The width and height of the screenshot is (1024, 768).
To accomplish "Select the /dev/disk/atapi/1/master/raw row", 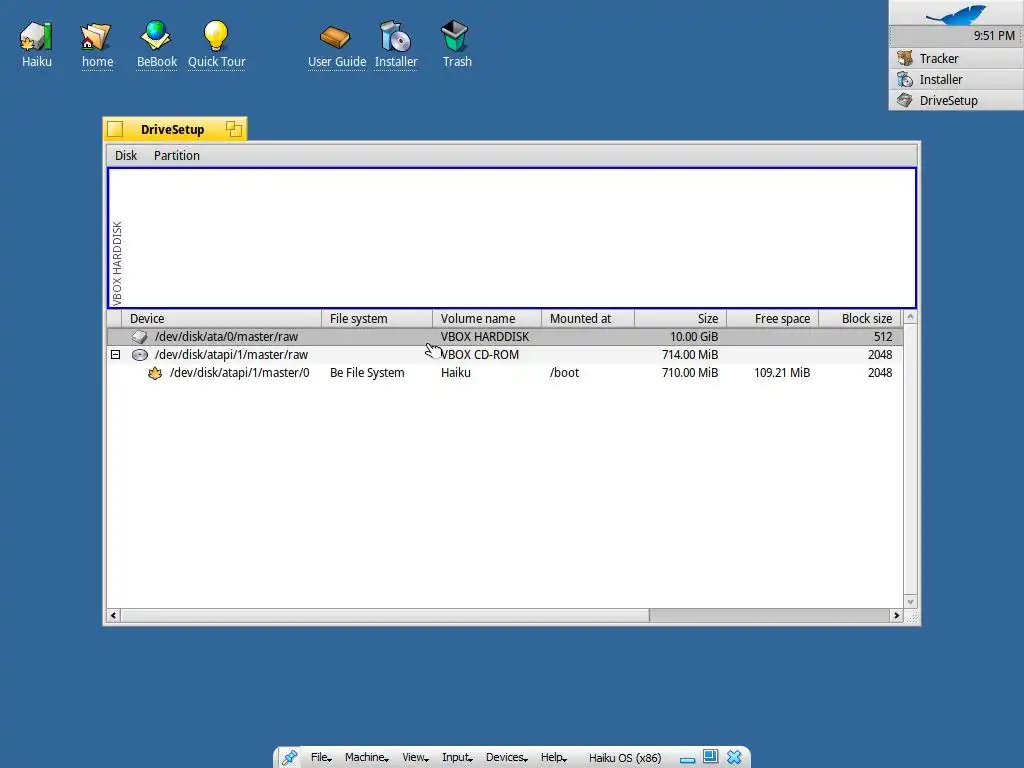I will point(505,355).
